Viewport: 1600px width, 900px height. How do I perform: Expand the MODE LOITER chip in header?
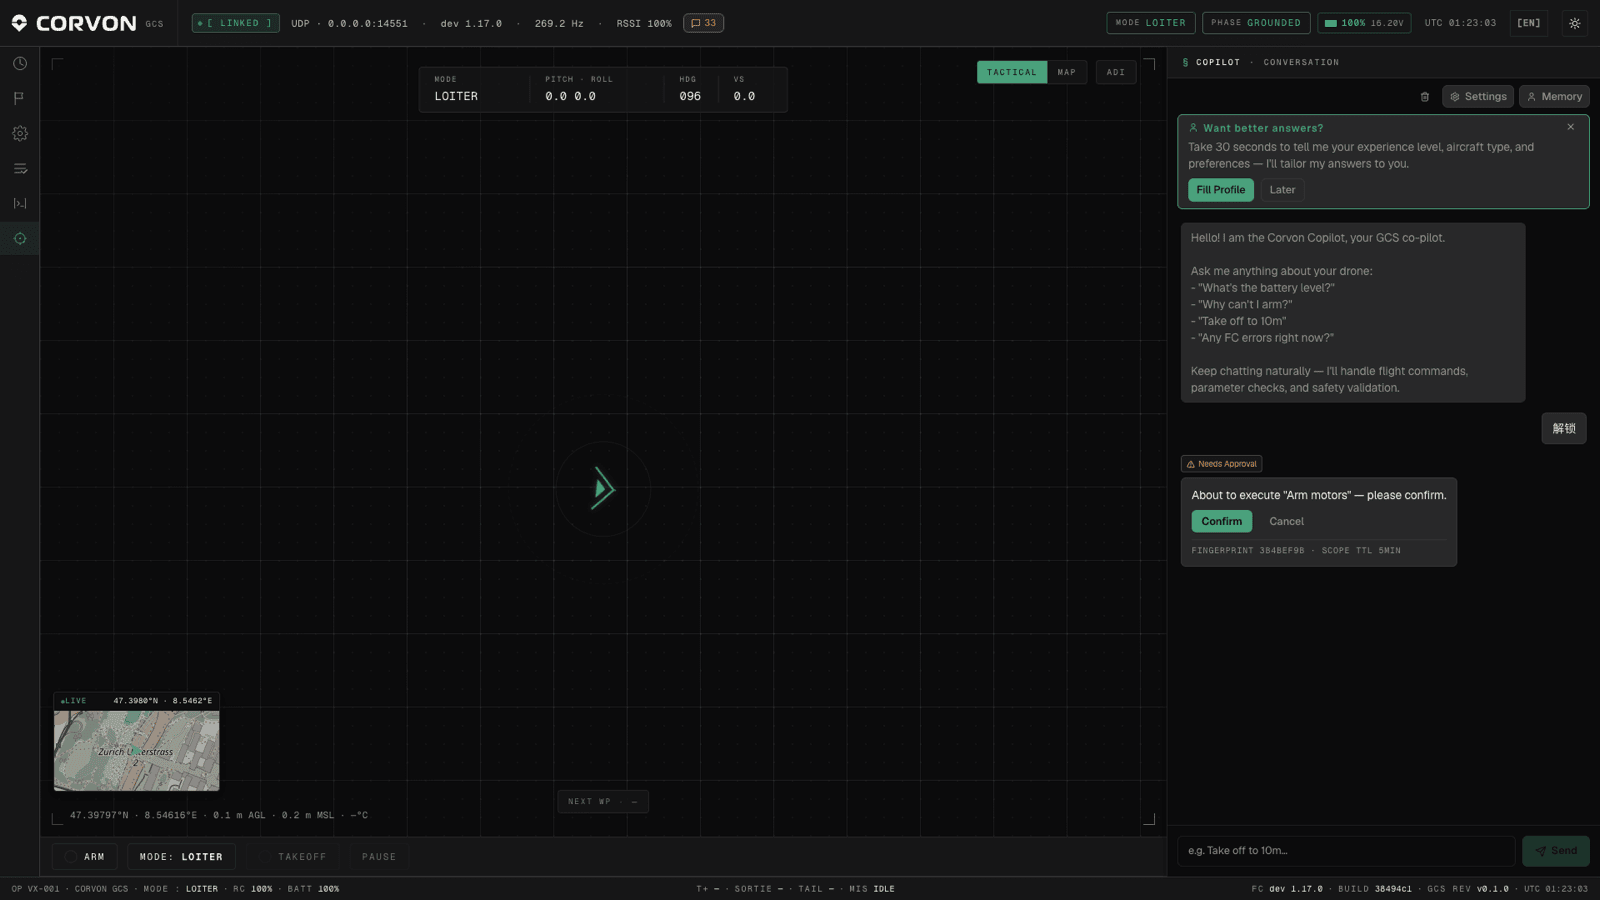[1150, 23]
